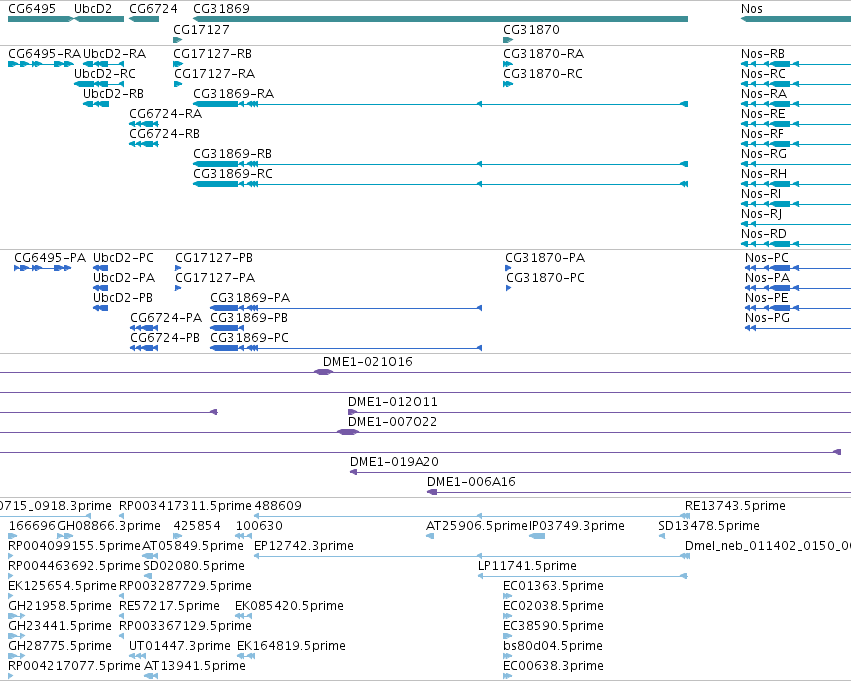The height and width of the screenshot is (681, 851).
Task: Click protein UbcD2-PB
Action: tap(123, 298)
